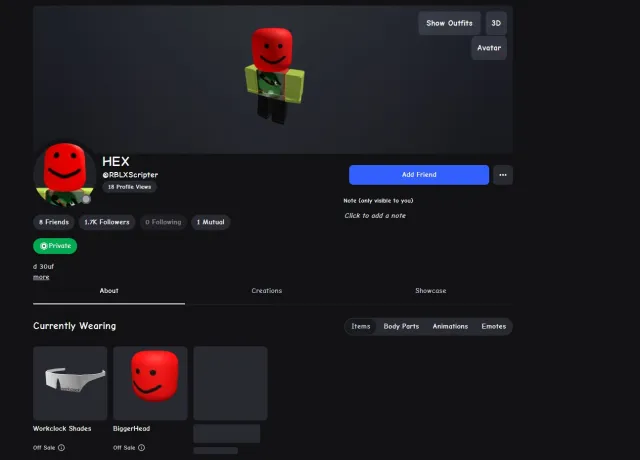Click the blue Add Friend button
The width and height of the screenshot is (640, 460).
tap(419, 175)
